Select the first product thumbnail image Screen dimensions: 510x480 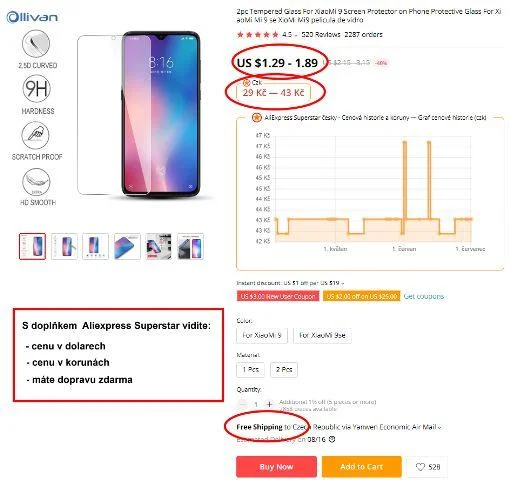click(32, 246)
